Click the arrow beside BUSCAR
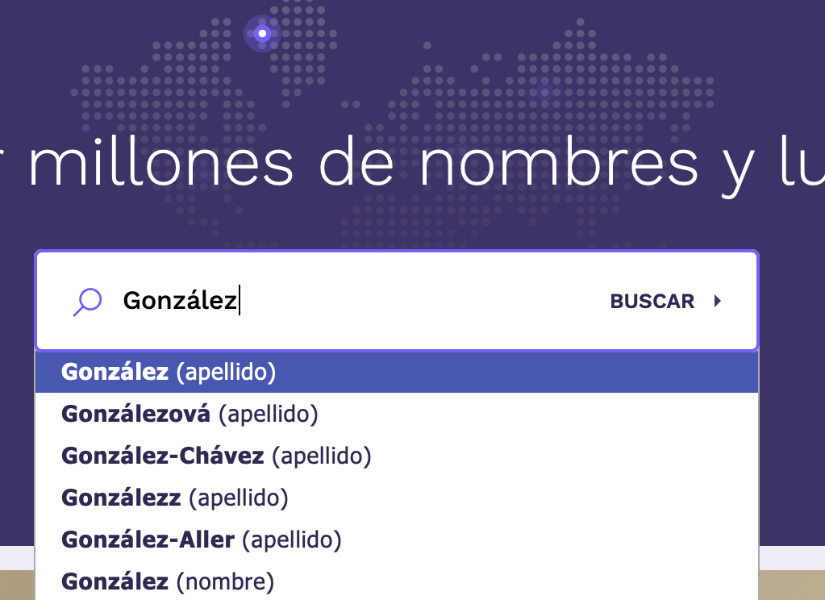The width and height of the screenshot is (825, 600). [x=717, y=301]
